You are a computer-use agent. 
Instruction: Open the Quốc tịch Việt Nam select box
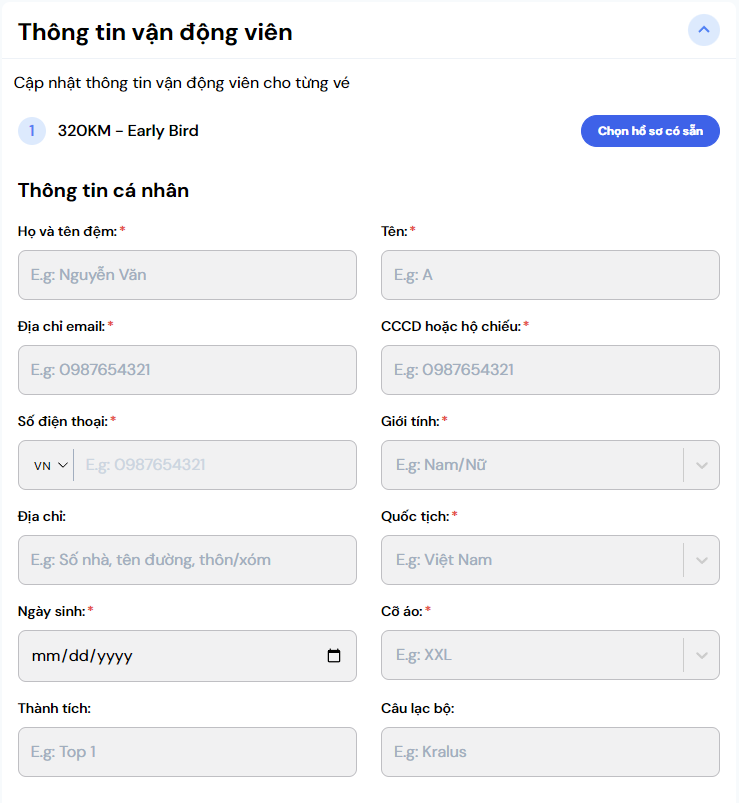click(530, 560)
